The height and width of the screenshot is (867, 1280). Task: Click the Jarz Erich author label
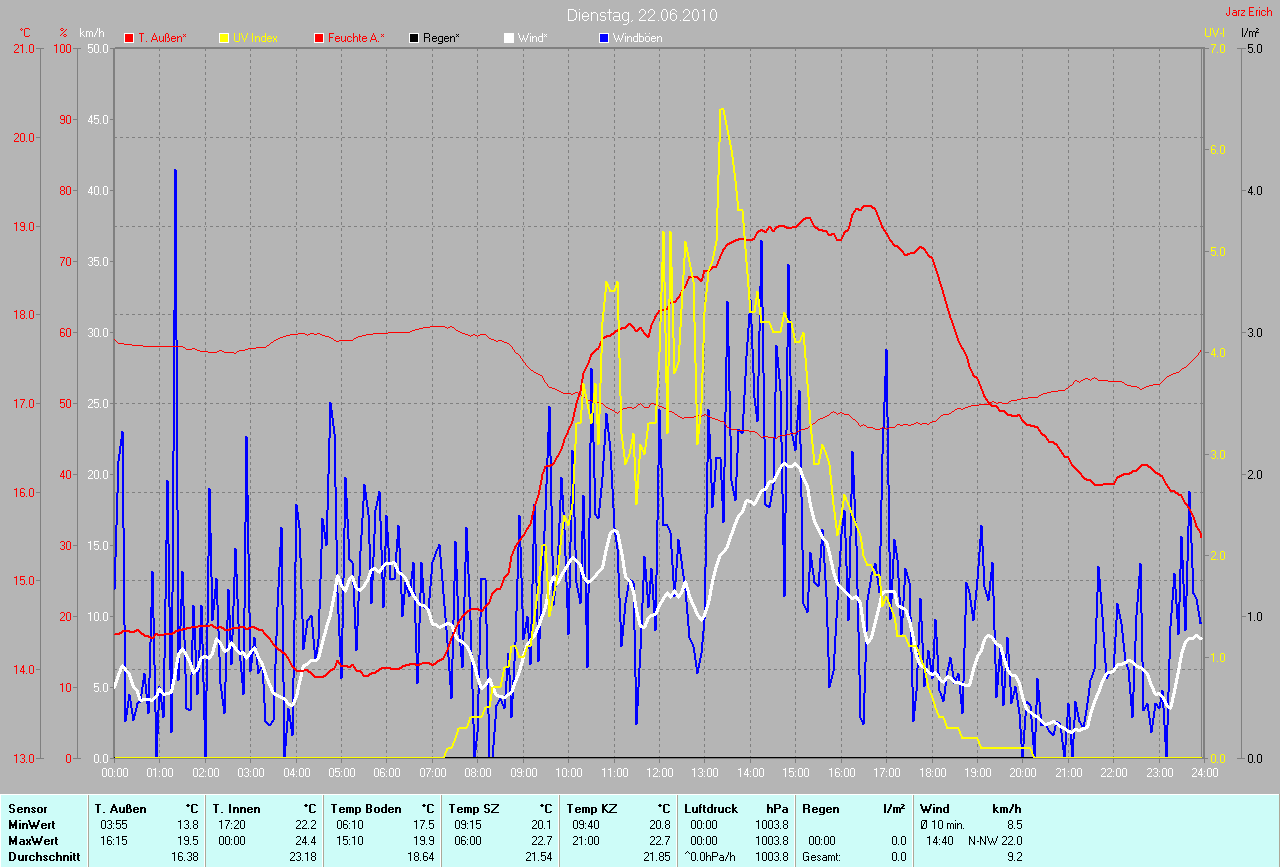1249,12
